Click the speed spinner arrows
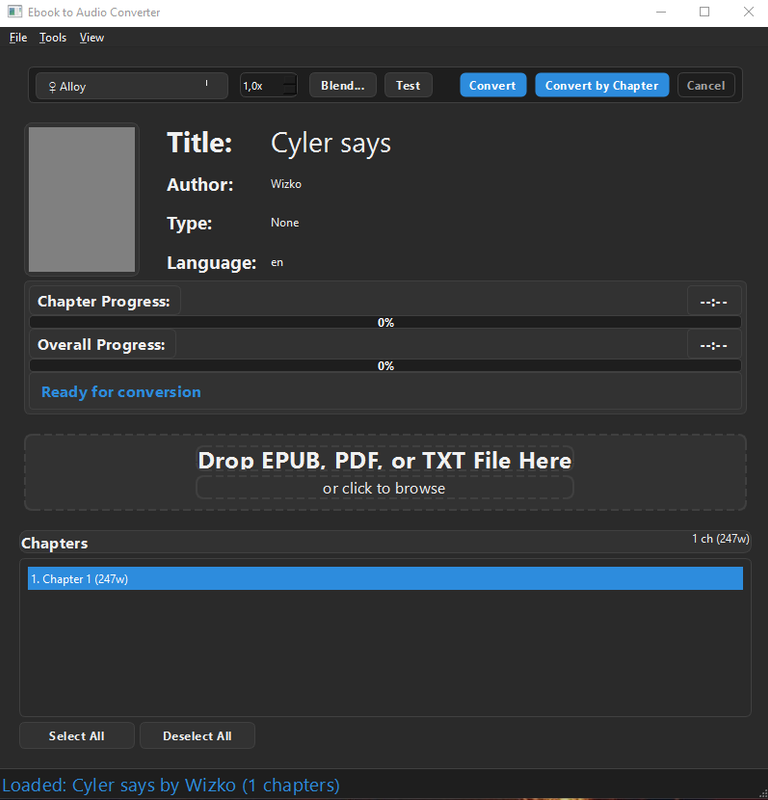The width and height of the screenshot is (768, 800). click(x=289, y=85)
